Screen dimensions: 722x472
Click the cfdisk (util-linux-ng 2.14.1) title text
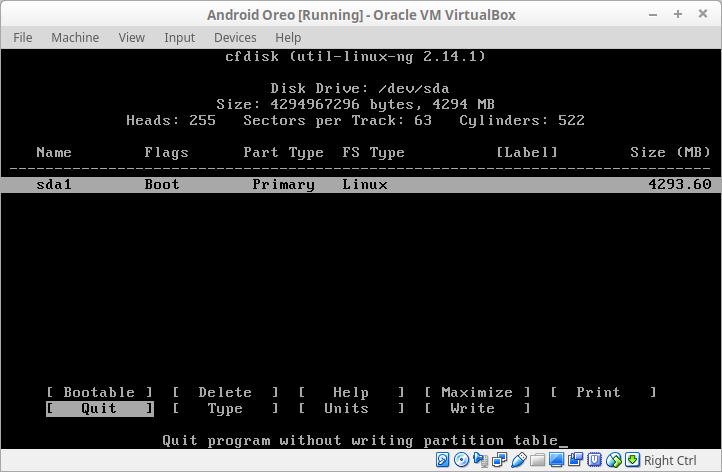[x=355, y=57]
